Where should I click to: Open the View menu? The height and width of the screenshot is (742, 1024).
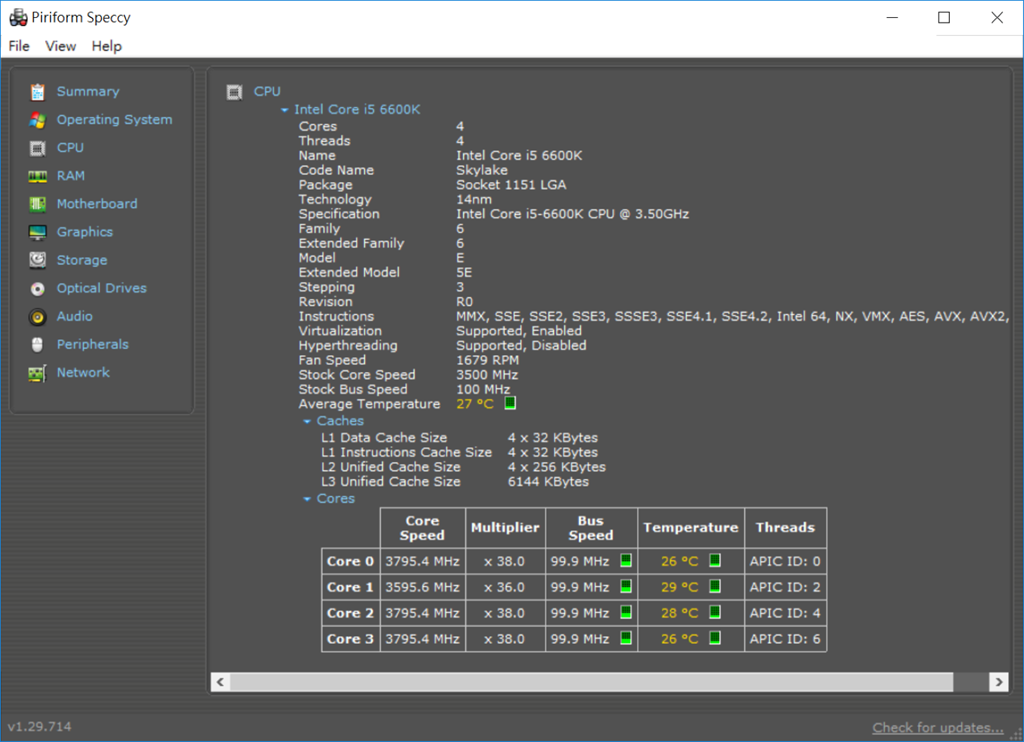coord(60,46)
